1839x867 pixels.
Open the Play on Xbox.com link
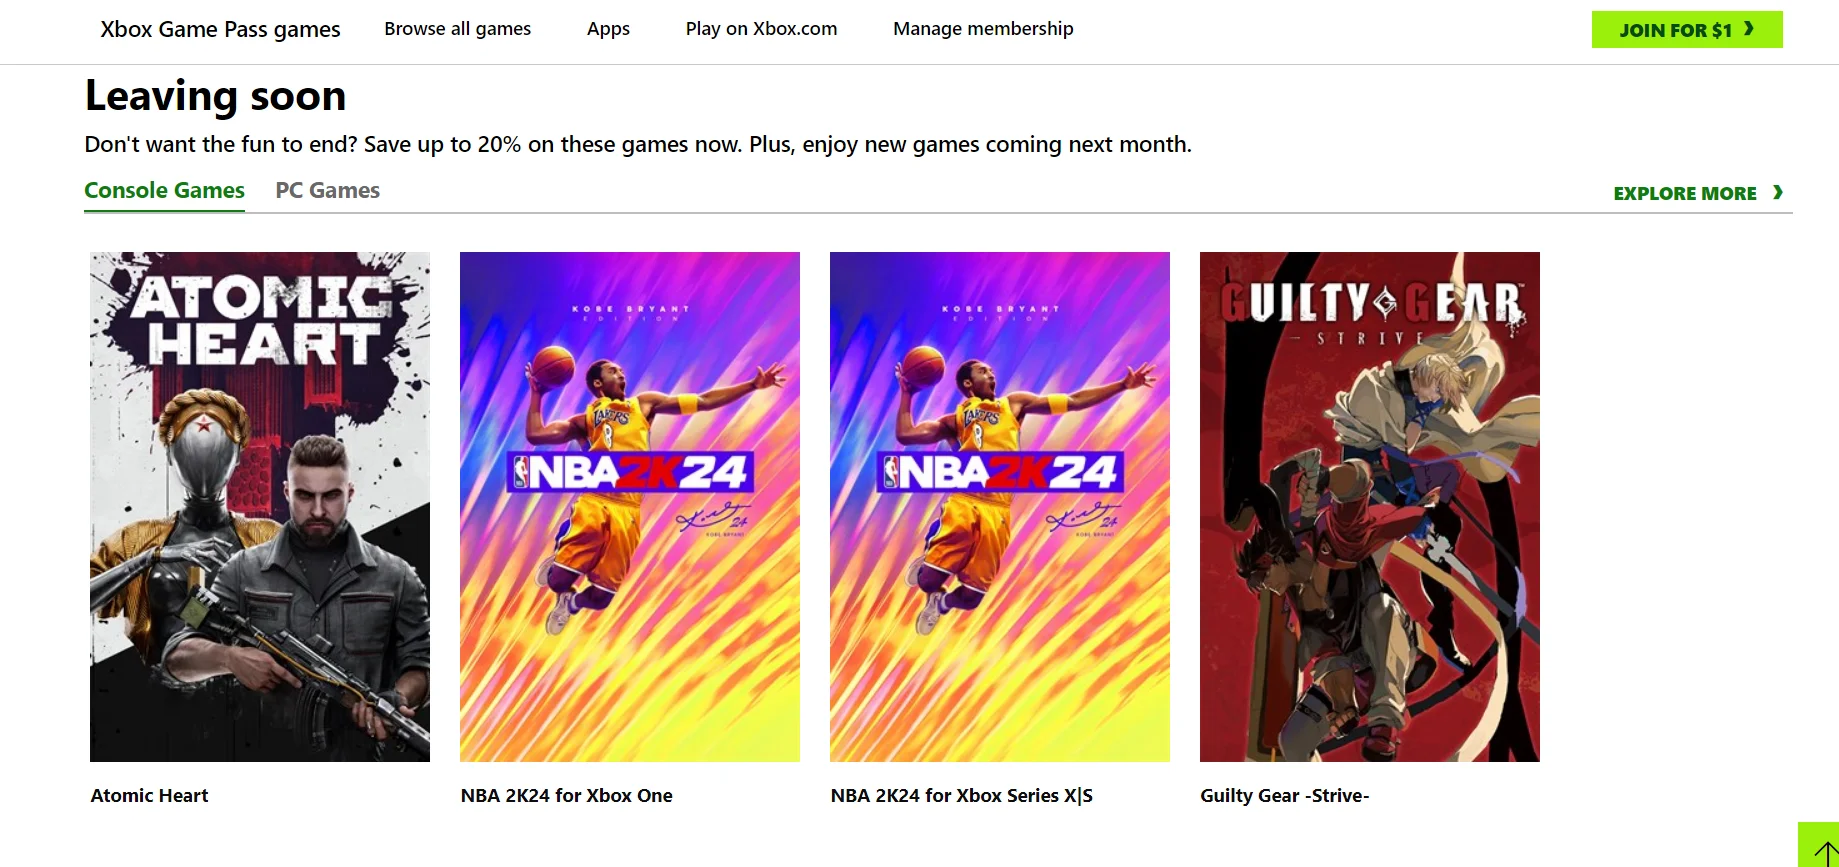point(761,29)
